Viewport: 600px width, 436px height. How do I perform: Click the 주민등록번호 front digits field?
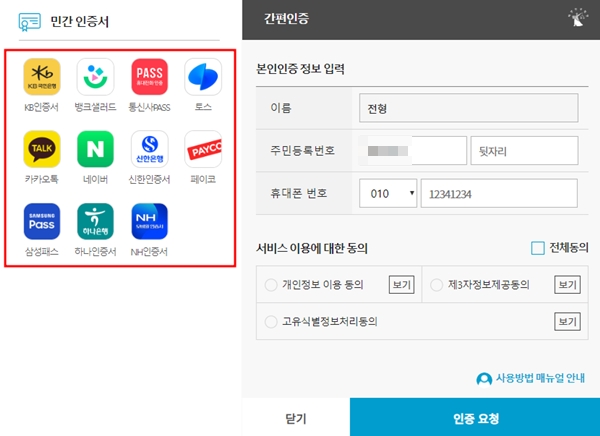tap(413, 150)
